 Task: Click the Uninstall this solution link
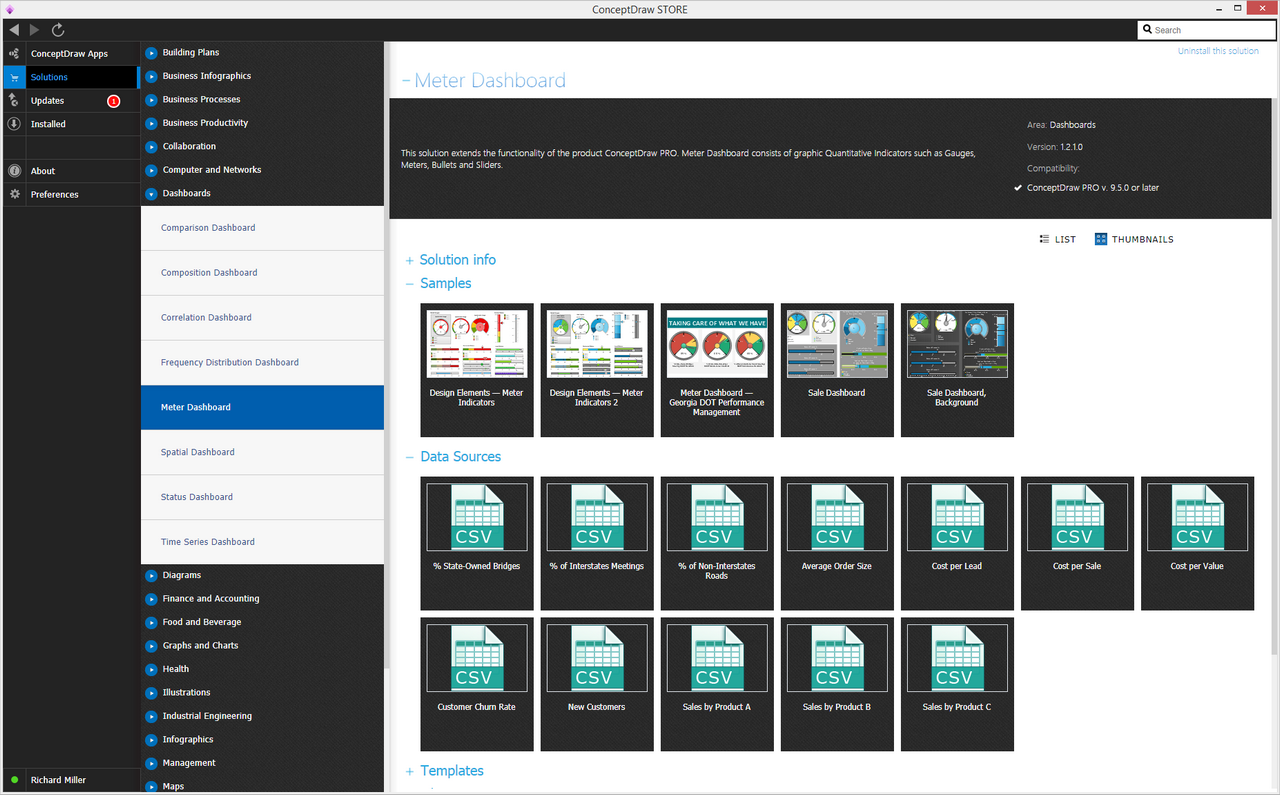click(1217, 51)
